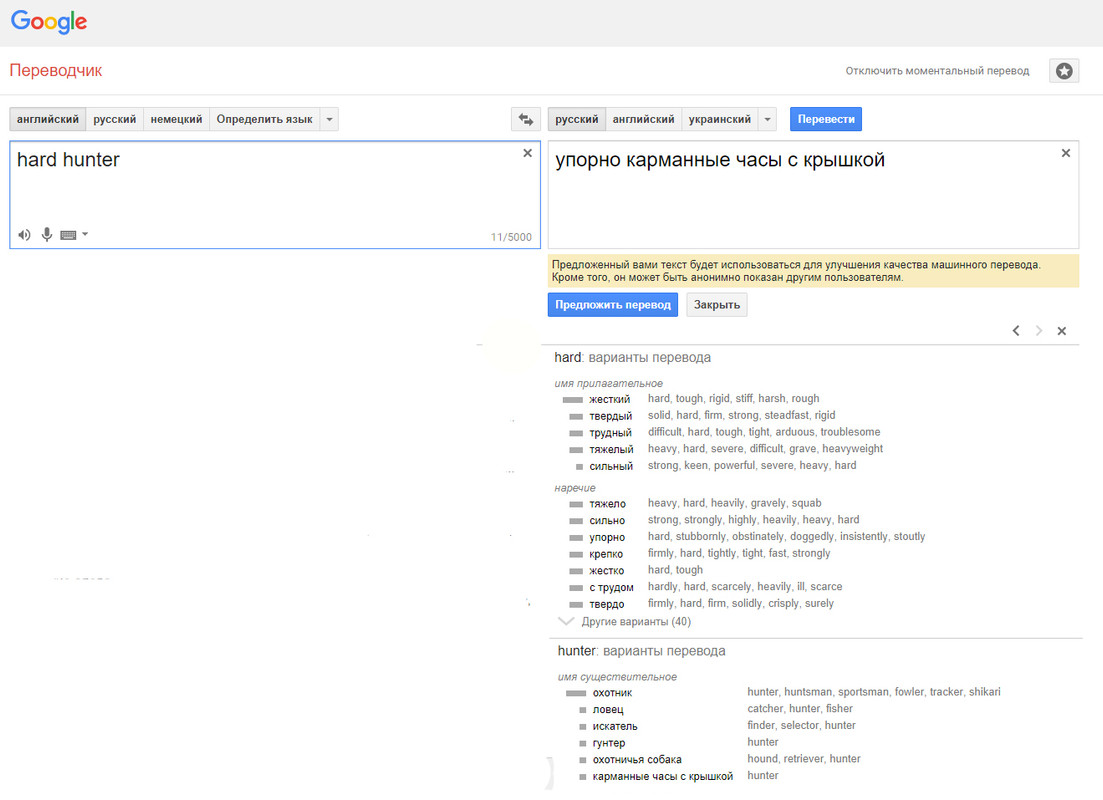Image resolution: width=1103 pixels, height=800 pixels.
Task: Click the Закрыть button
Action: [717, 305]
